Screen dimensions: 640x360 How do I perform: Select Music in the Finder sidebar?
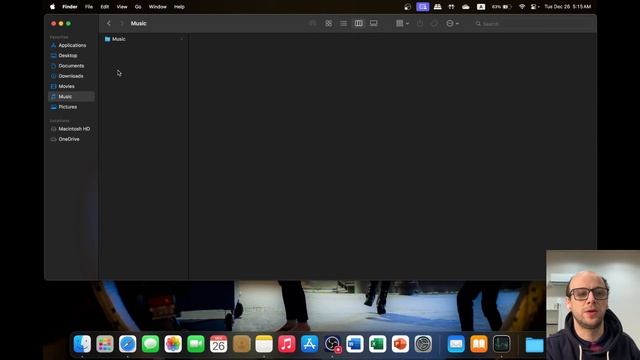pos(71,96)
